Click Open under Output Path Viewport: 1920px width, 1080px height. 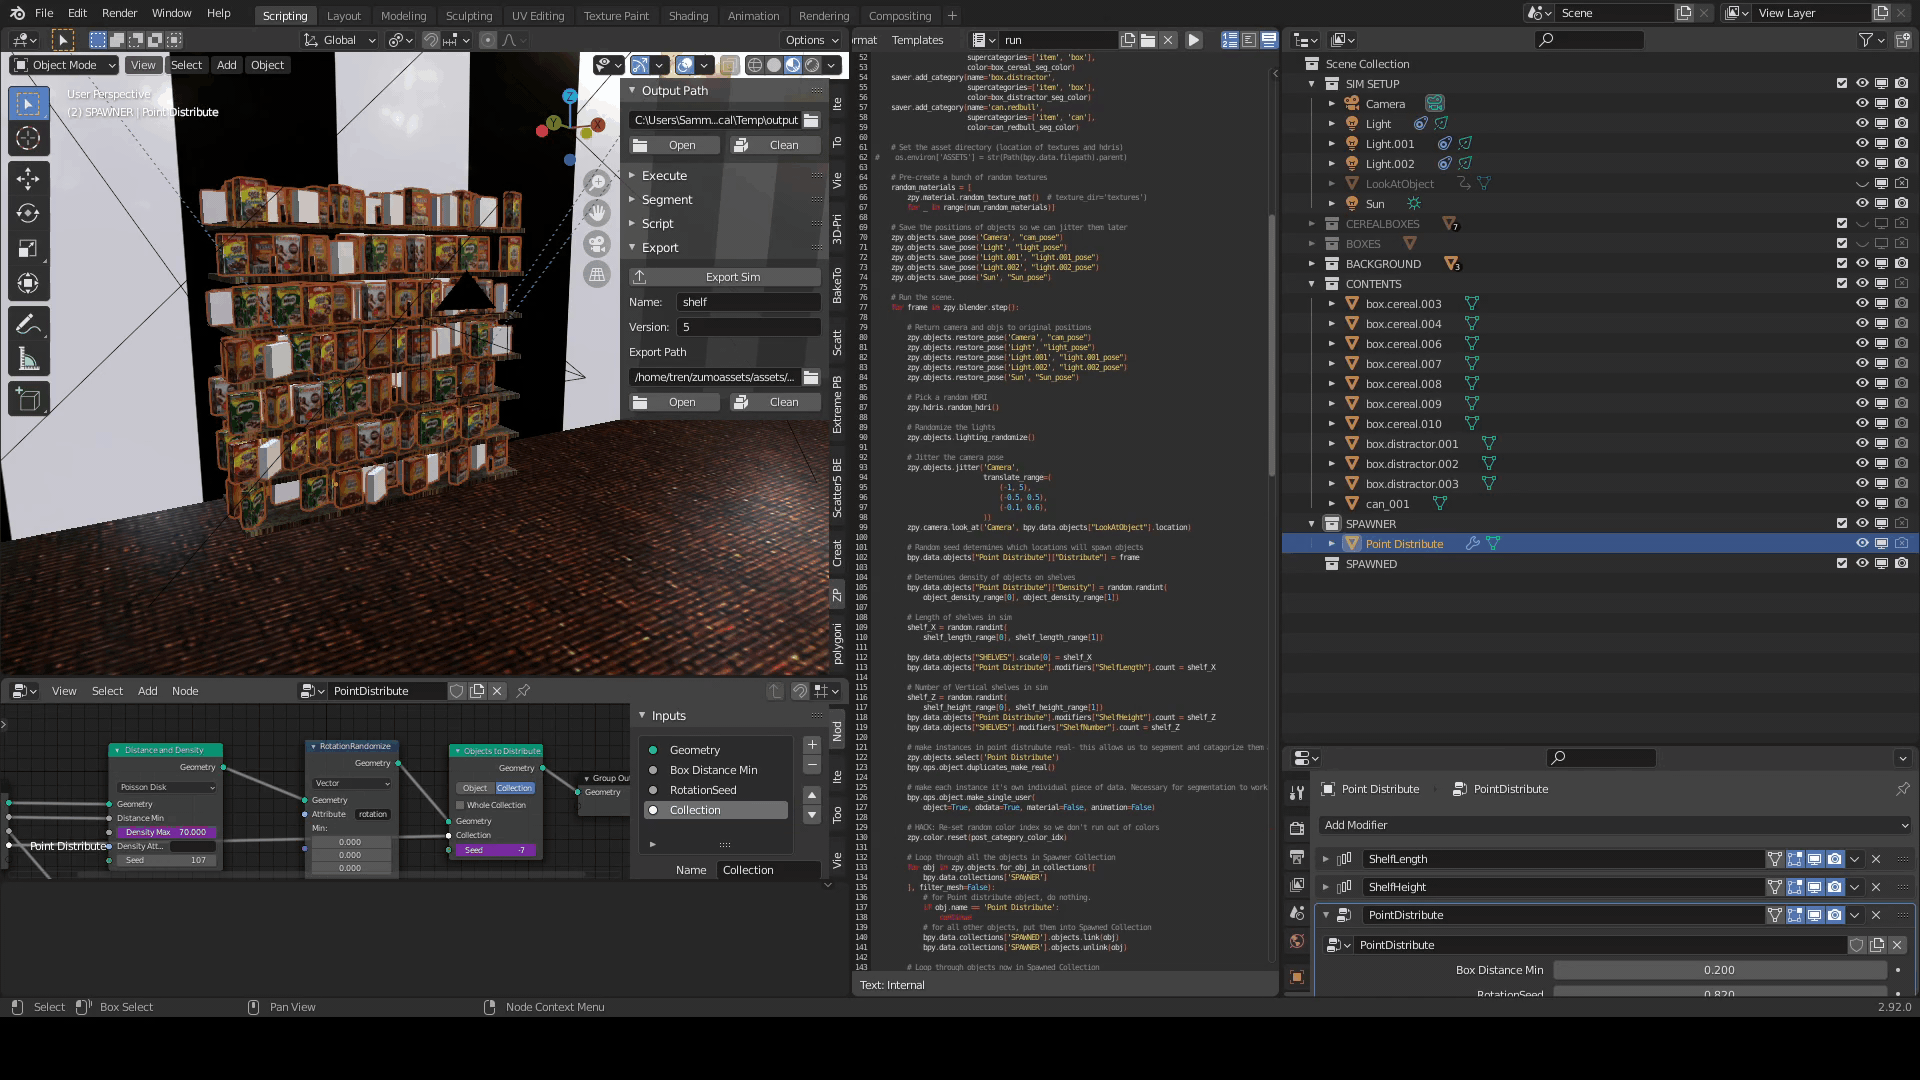click(674, 146)
